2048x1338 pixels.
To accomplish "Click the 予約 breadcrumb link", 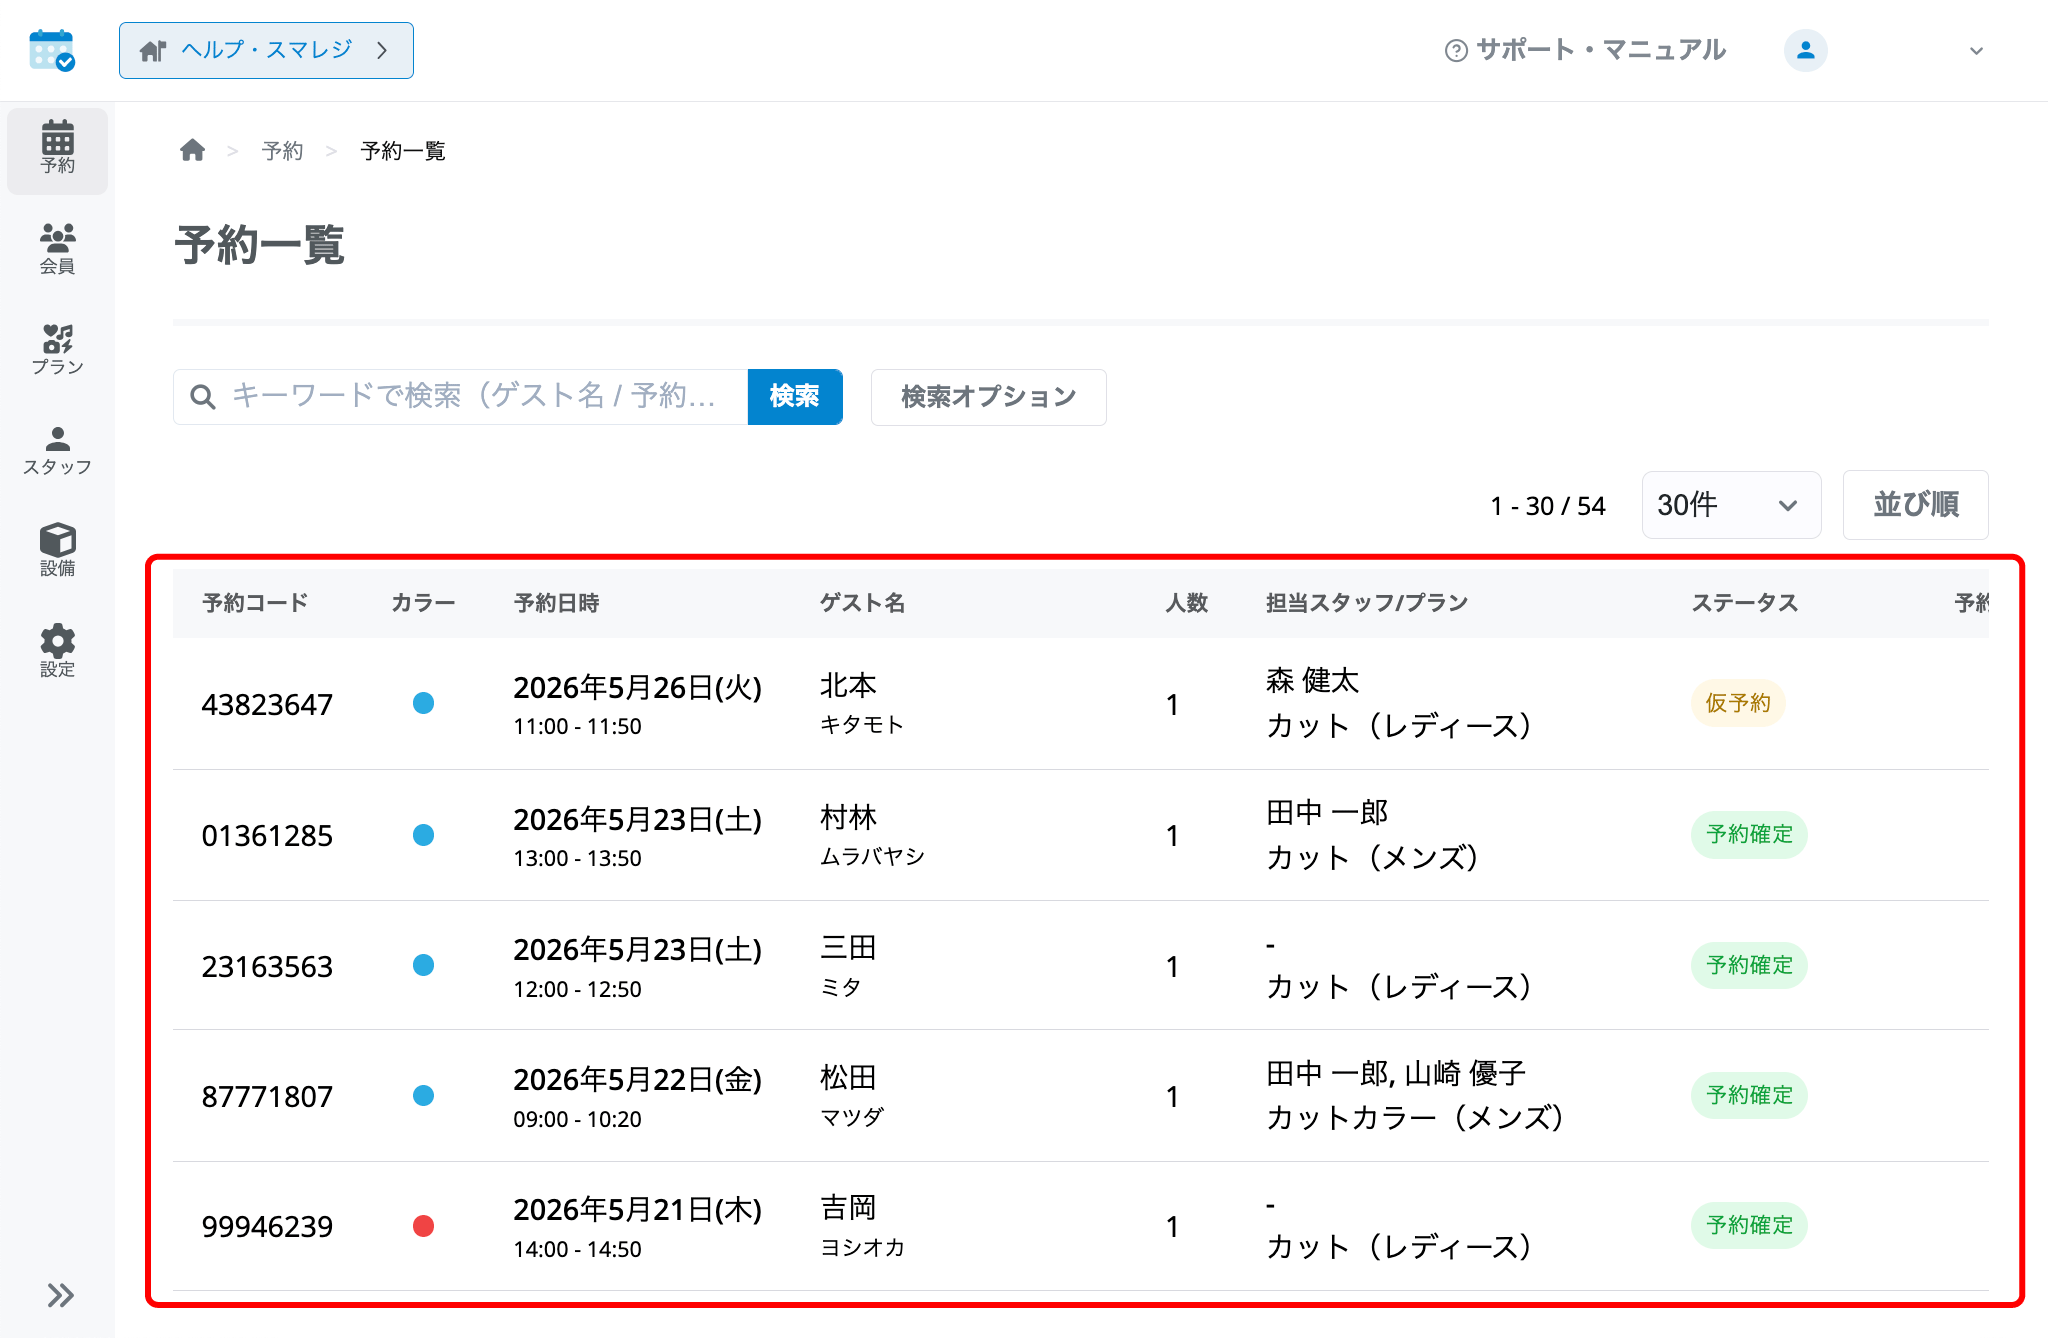I will (282, 151).
